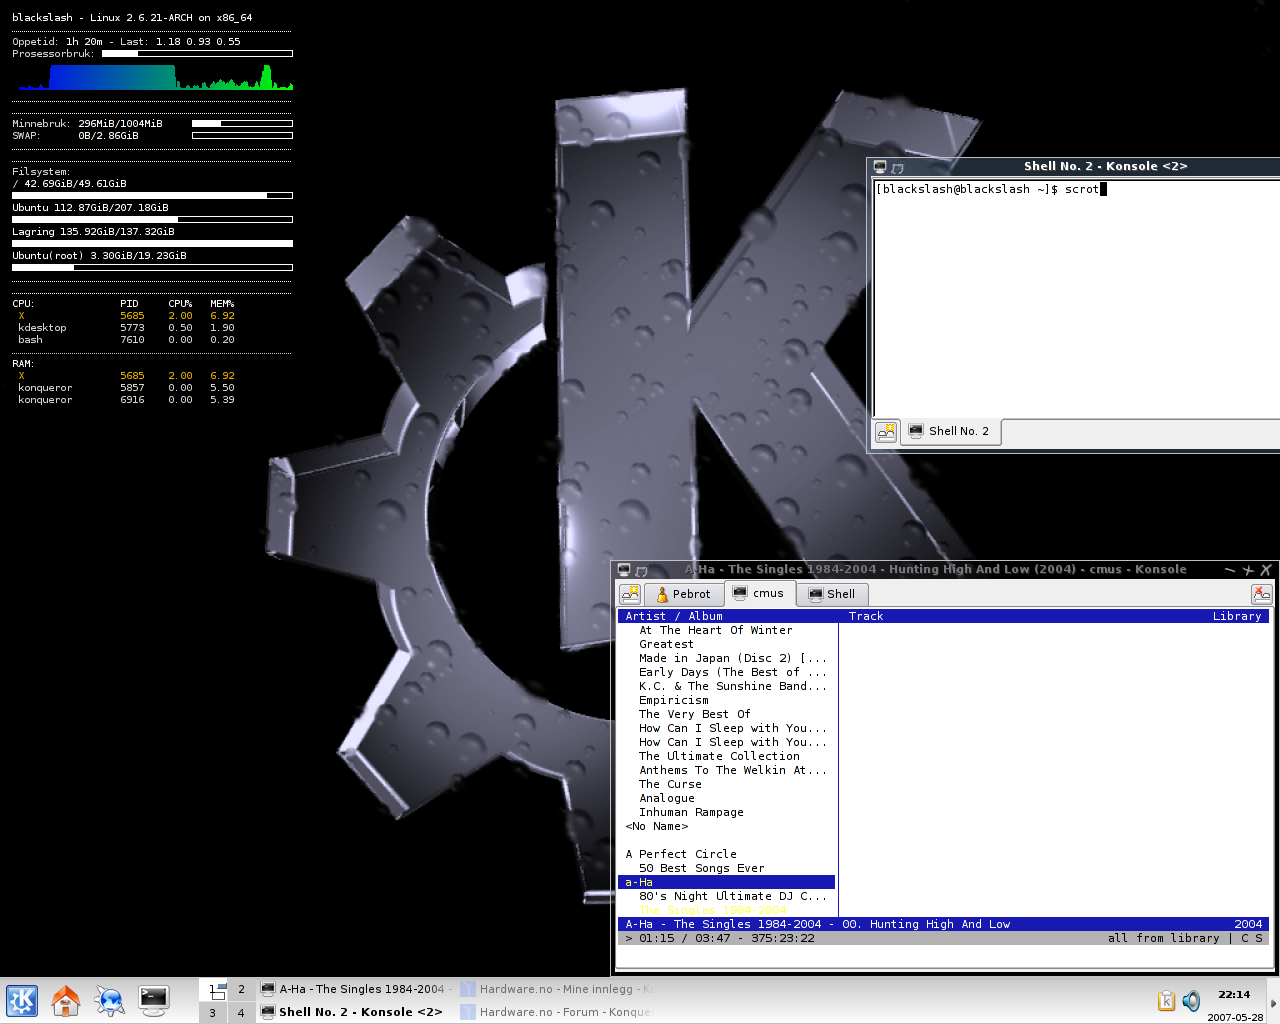
Task: Select artist A Perfect Circle
Action: point(681,854)
